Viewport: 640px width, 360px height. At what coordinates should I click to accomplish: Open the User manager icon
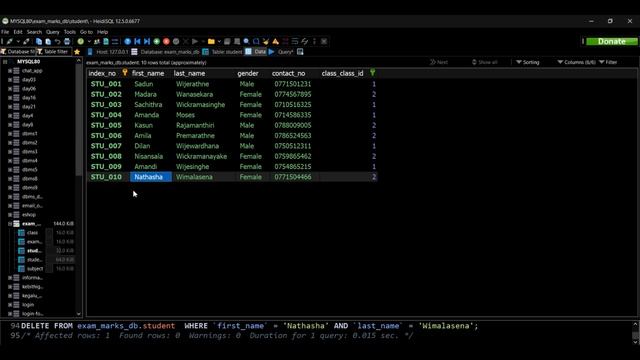point(97,41)
